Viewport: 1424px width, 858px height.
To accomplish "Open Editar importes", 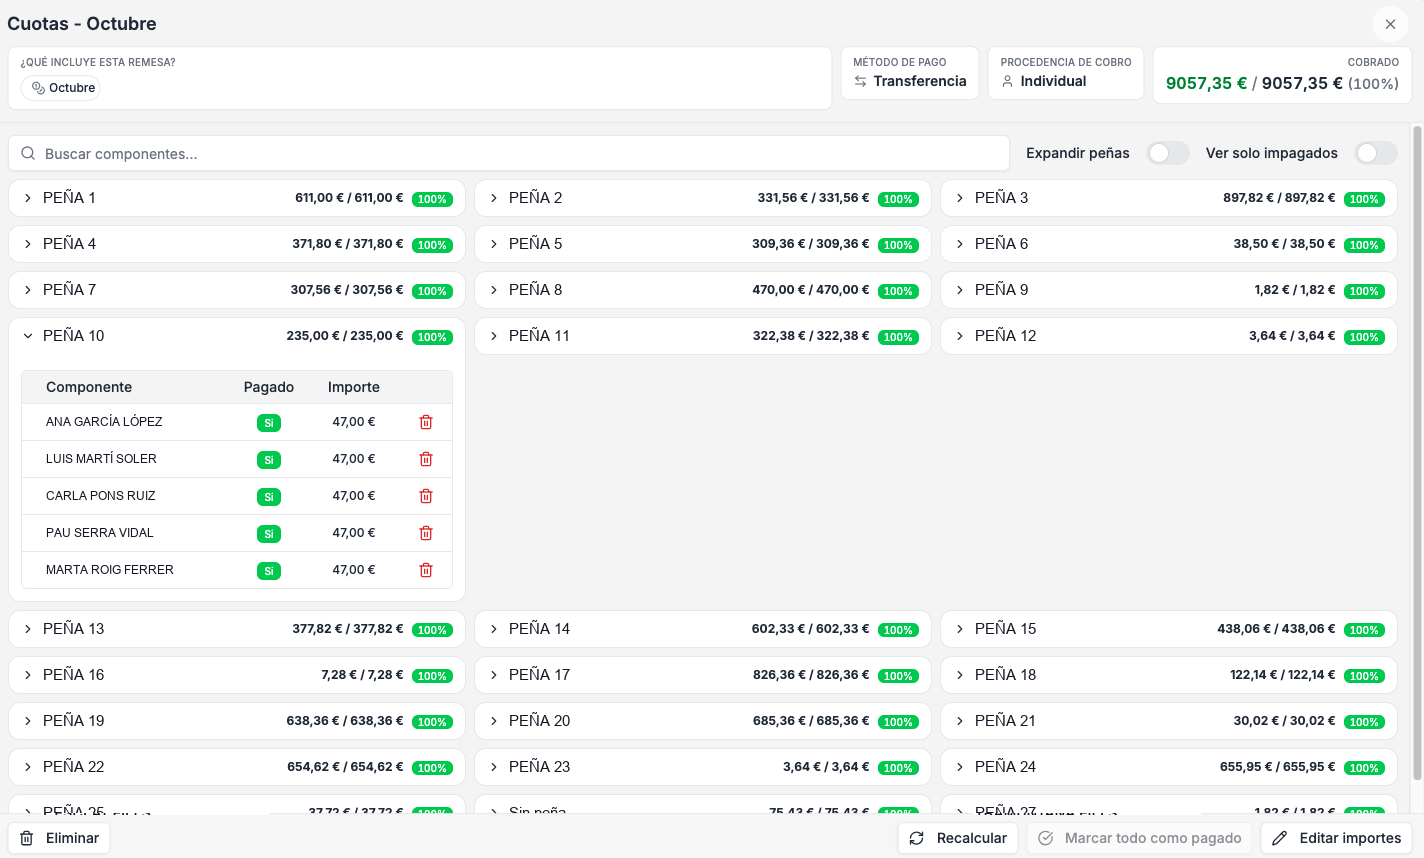I will pos(1336,838).
